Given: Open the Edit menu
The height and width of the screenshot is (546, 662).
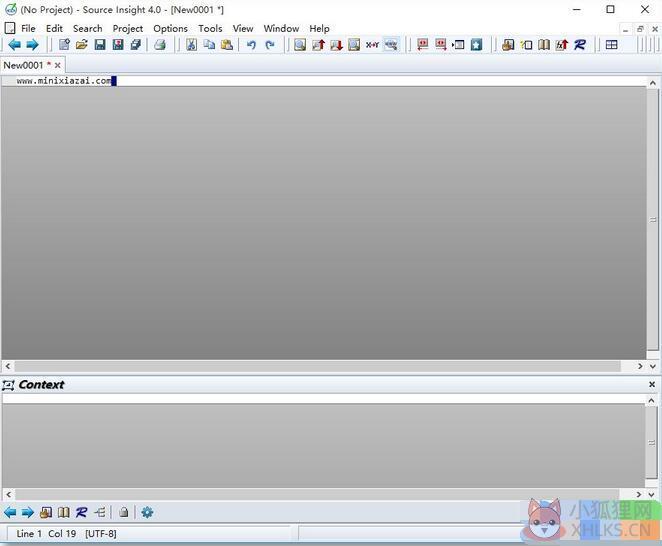Looking at the screenshot, I should tap(54, 28).
